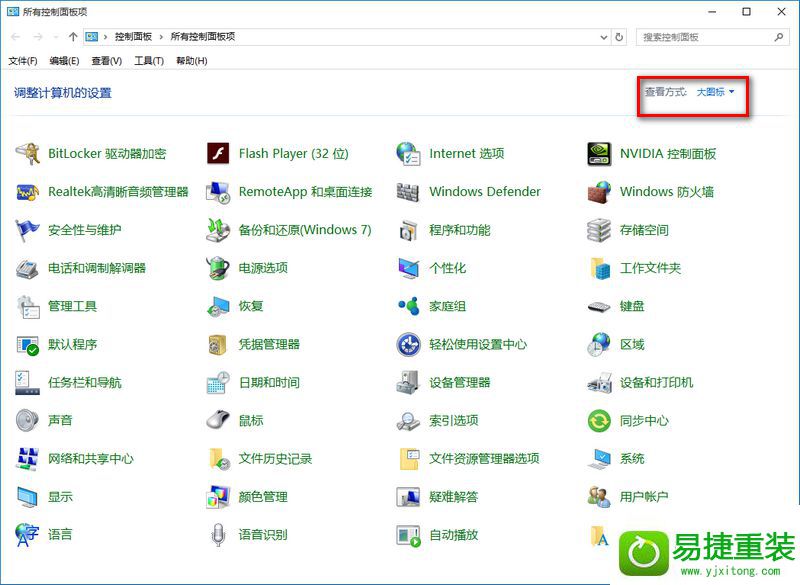Open the 用户帐户 link
Screen dimensions: 800x585
point(644,497)
